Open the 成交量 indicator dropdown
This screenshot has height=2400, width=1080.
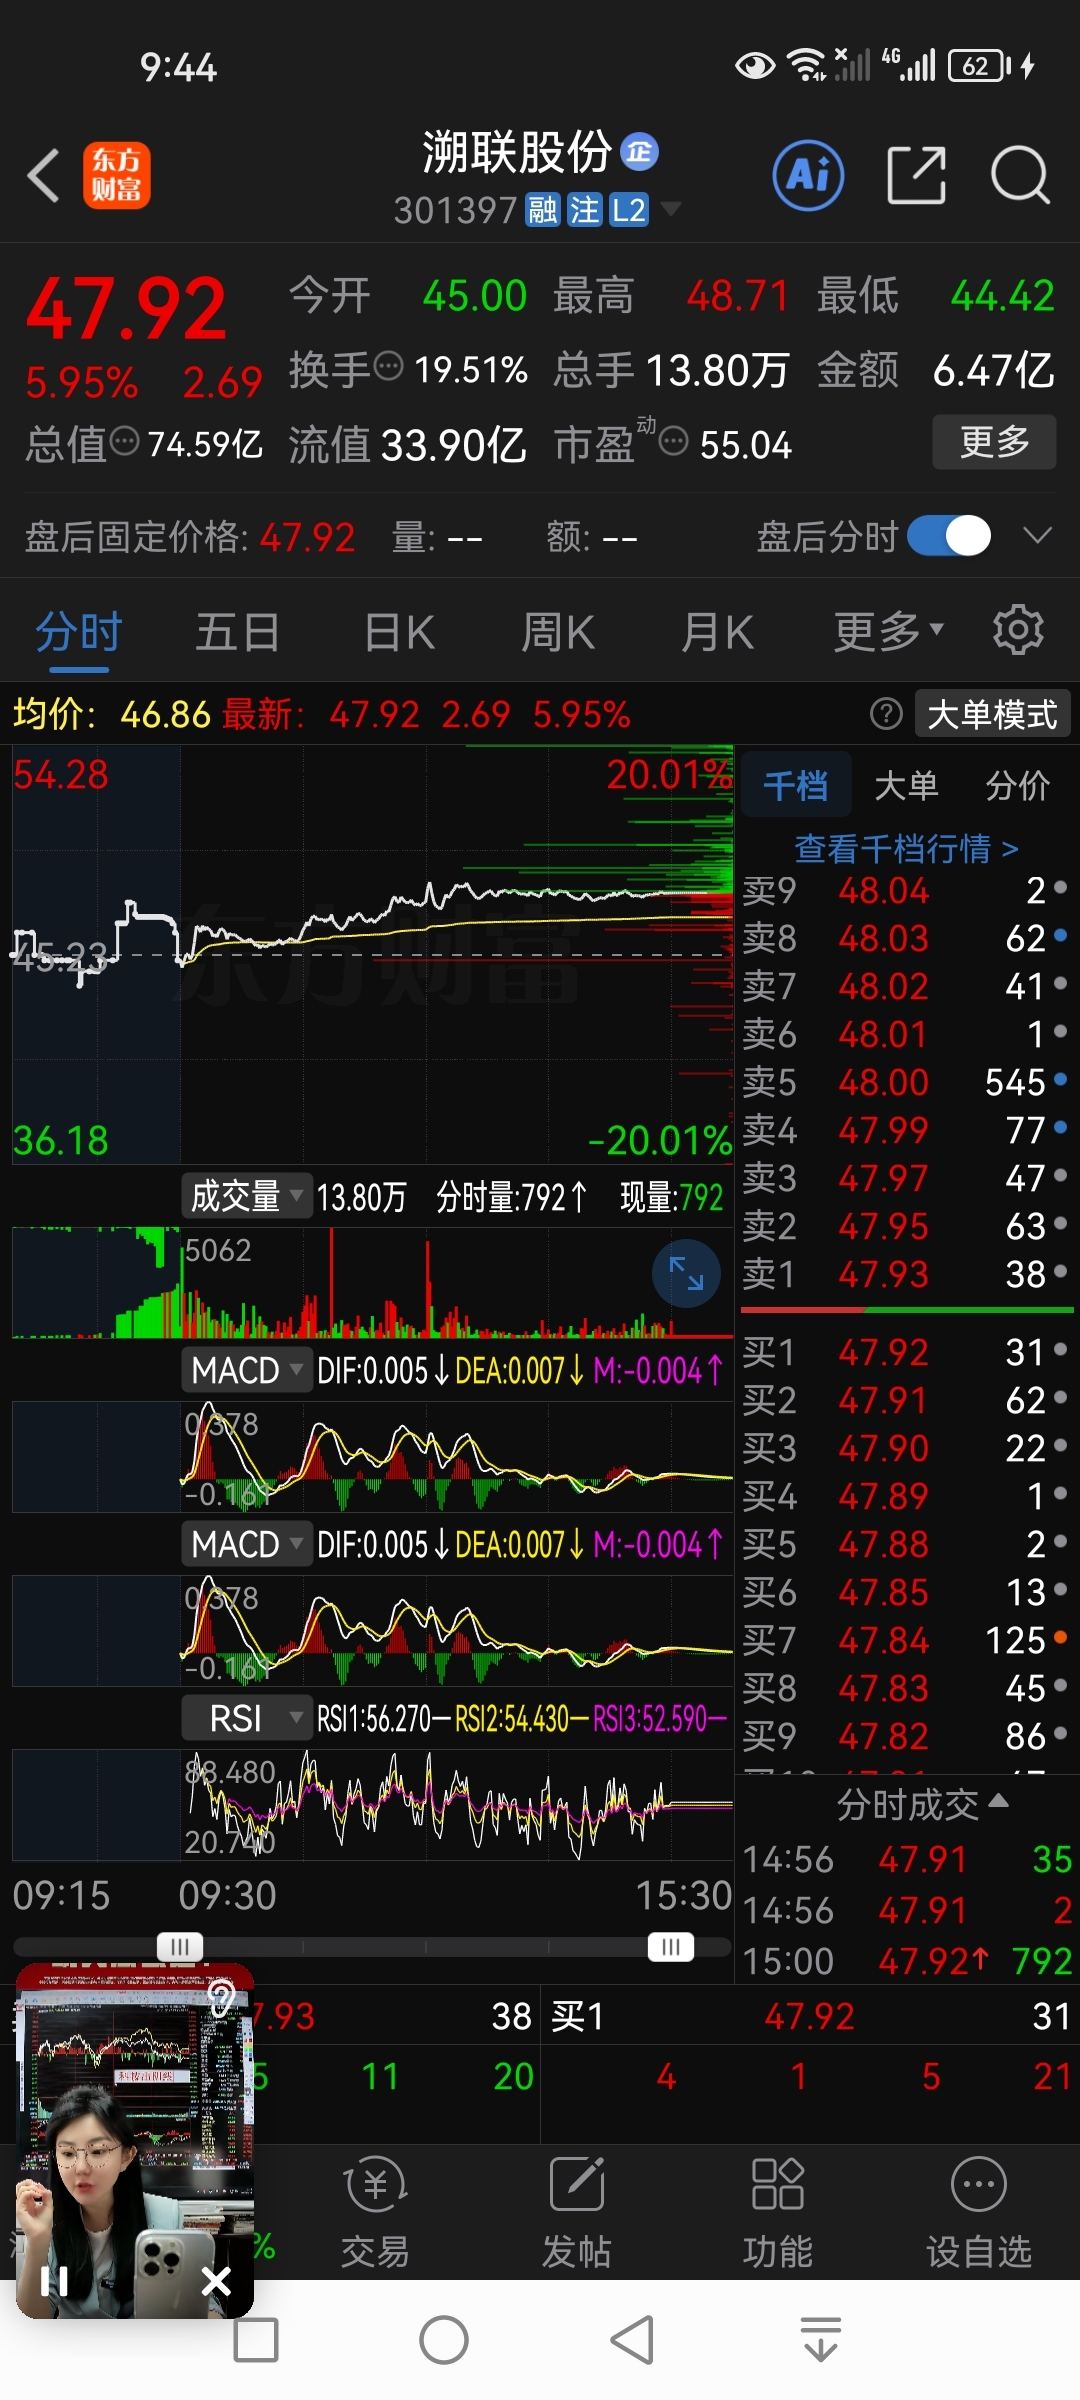coord(247,1196)
